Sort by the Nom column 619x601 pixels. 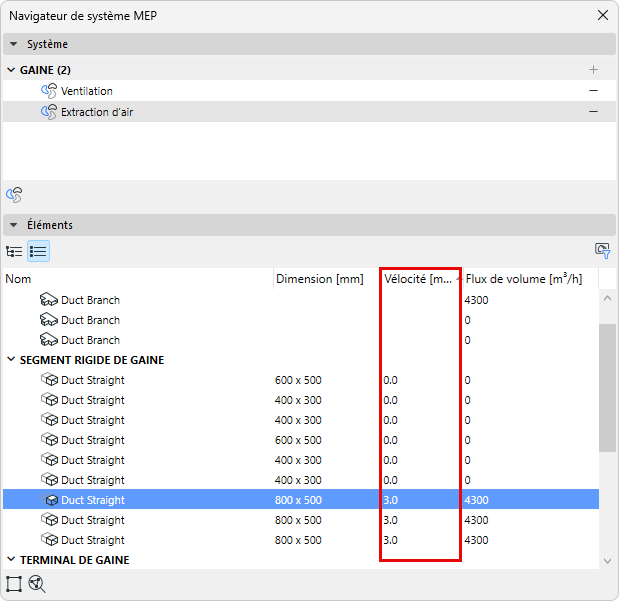tap(138, 279)
